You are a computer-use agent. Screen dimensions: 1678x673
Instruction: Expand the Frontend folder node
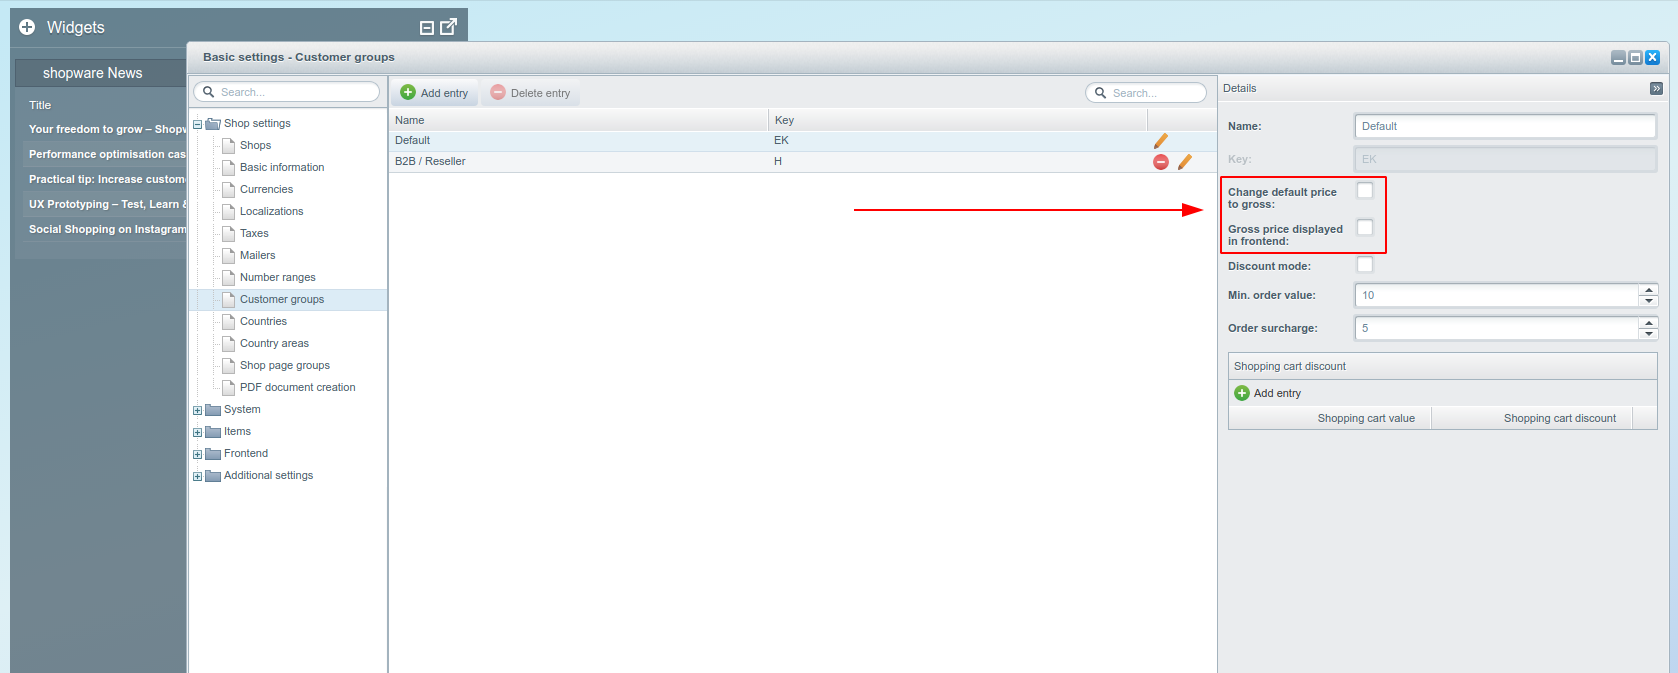click(197, 454)
